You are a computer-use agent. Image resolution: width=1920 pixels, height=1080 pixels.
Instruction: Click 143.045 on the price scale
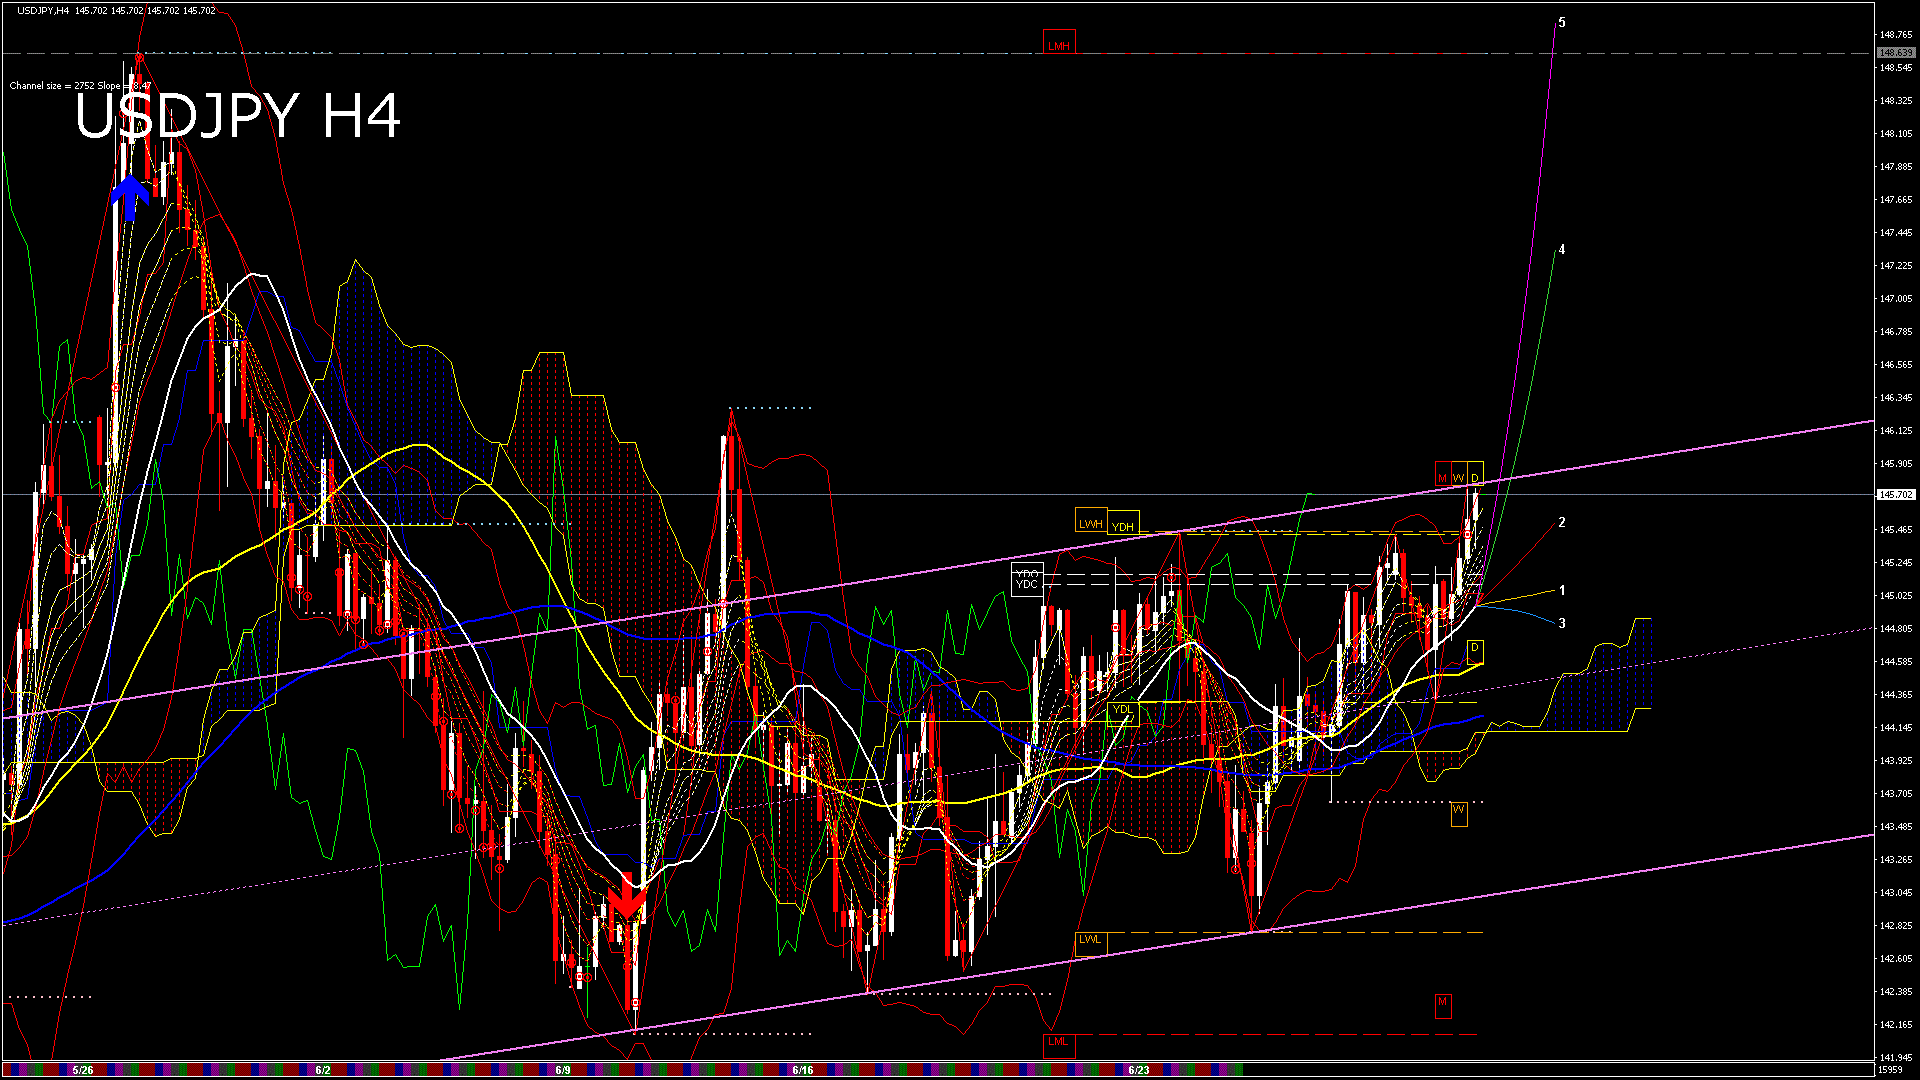click(x=1896, y=893)
